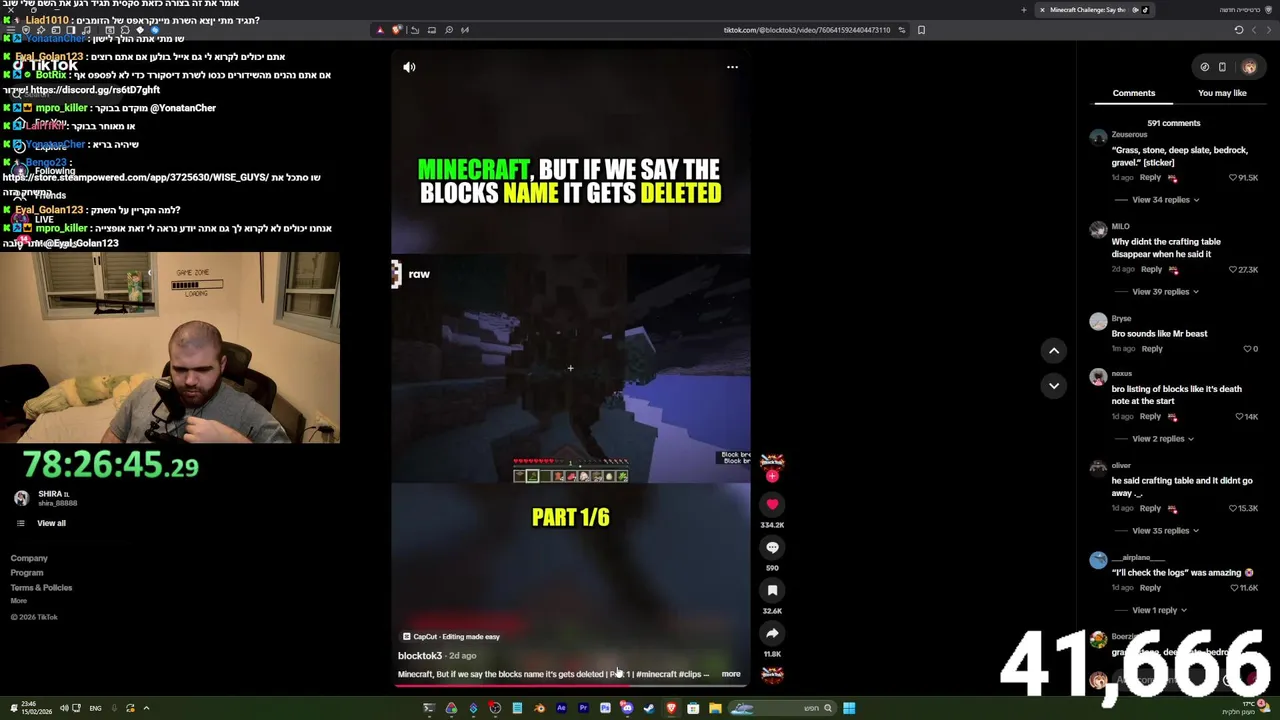Expand Terms & Policies footer section
1280x720 pixels.
(41, 588)
